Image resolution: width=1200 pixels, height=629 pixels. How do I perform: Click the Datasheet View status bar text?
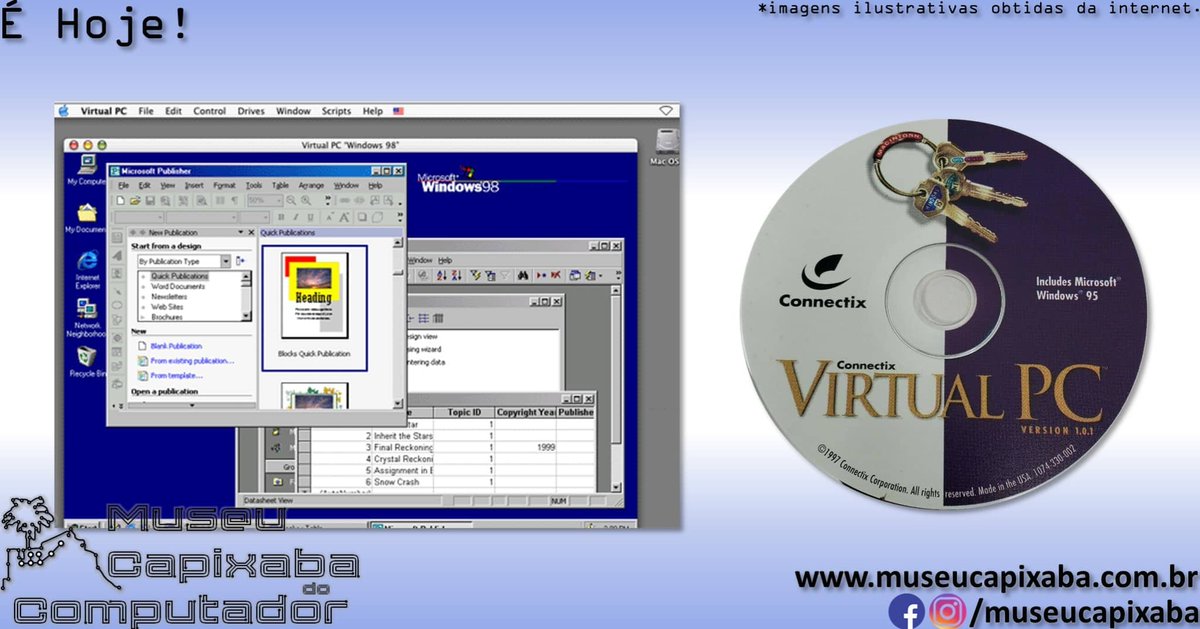click(270, 500)
